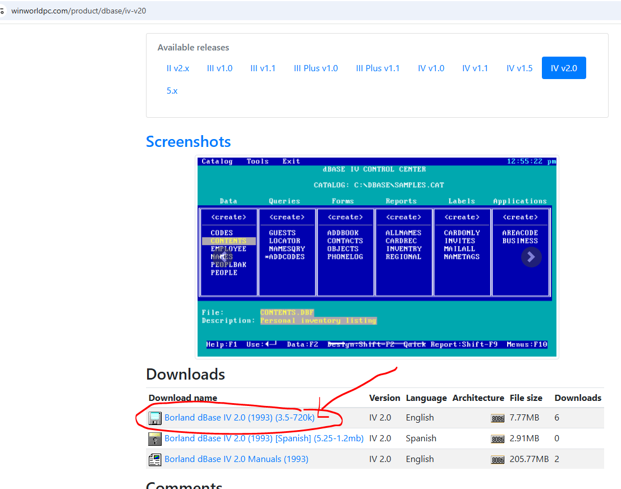Viewport: 621px width, 489px height.
Task: Open the Spanish 5.25-1.2mb download link
Action: 264,438
